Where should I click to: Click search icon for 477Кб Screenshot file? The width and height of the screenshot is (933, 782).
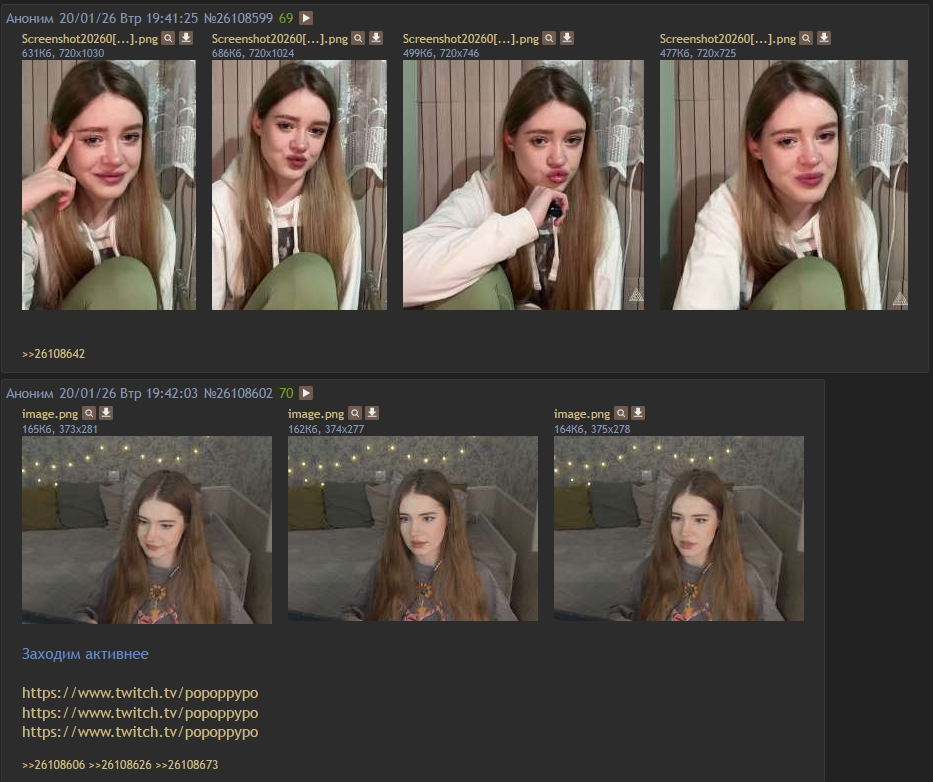[x=806, y=38]
